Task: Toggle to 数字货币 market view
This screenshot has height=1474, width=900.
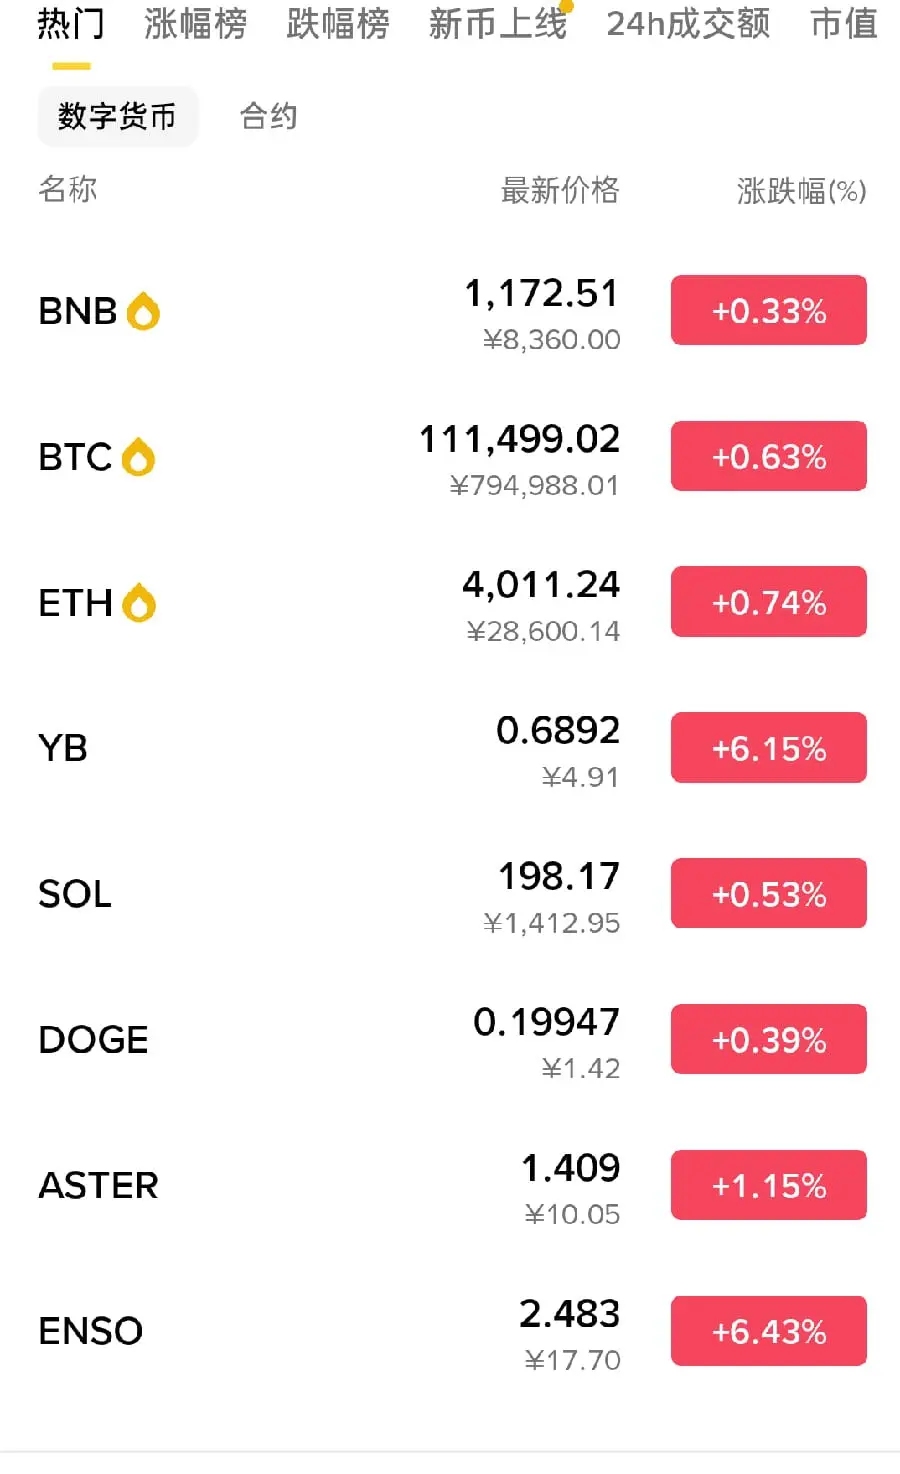Action: coord(117,116)
